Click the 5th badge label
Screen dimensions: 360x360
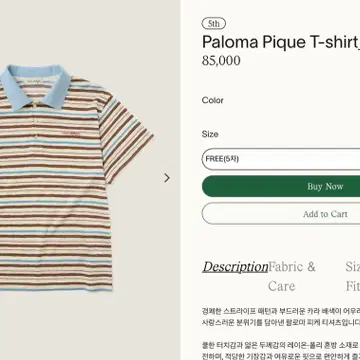[214, 24]
